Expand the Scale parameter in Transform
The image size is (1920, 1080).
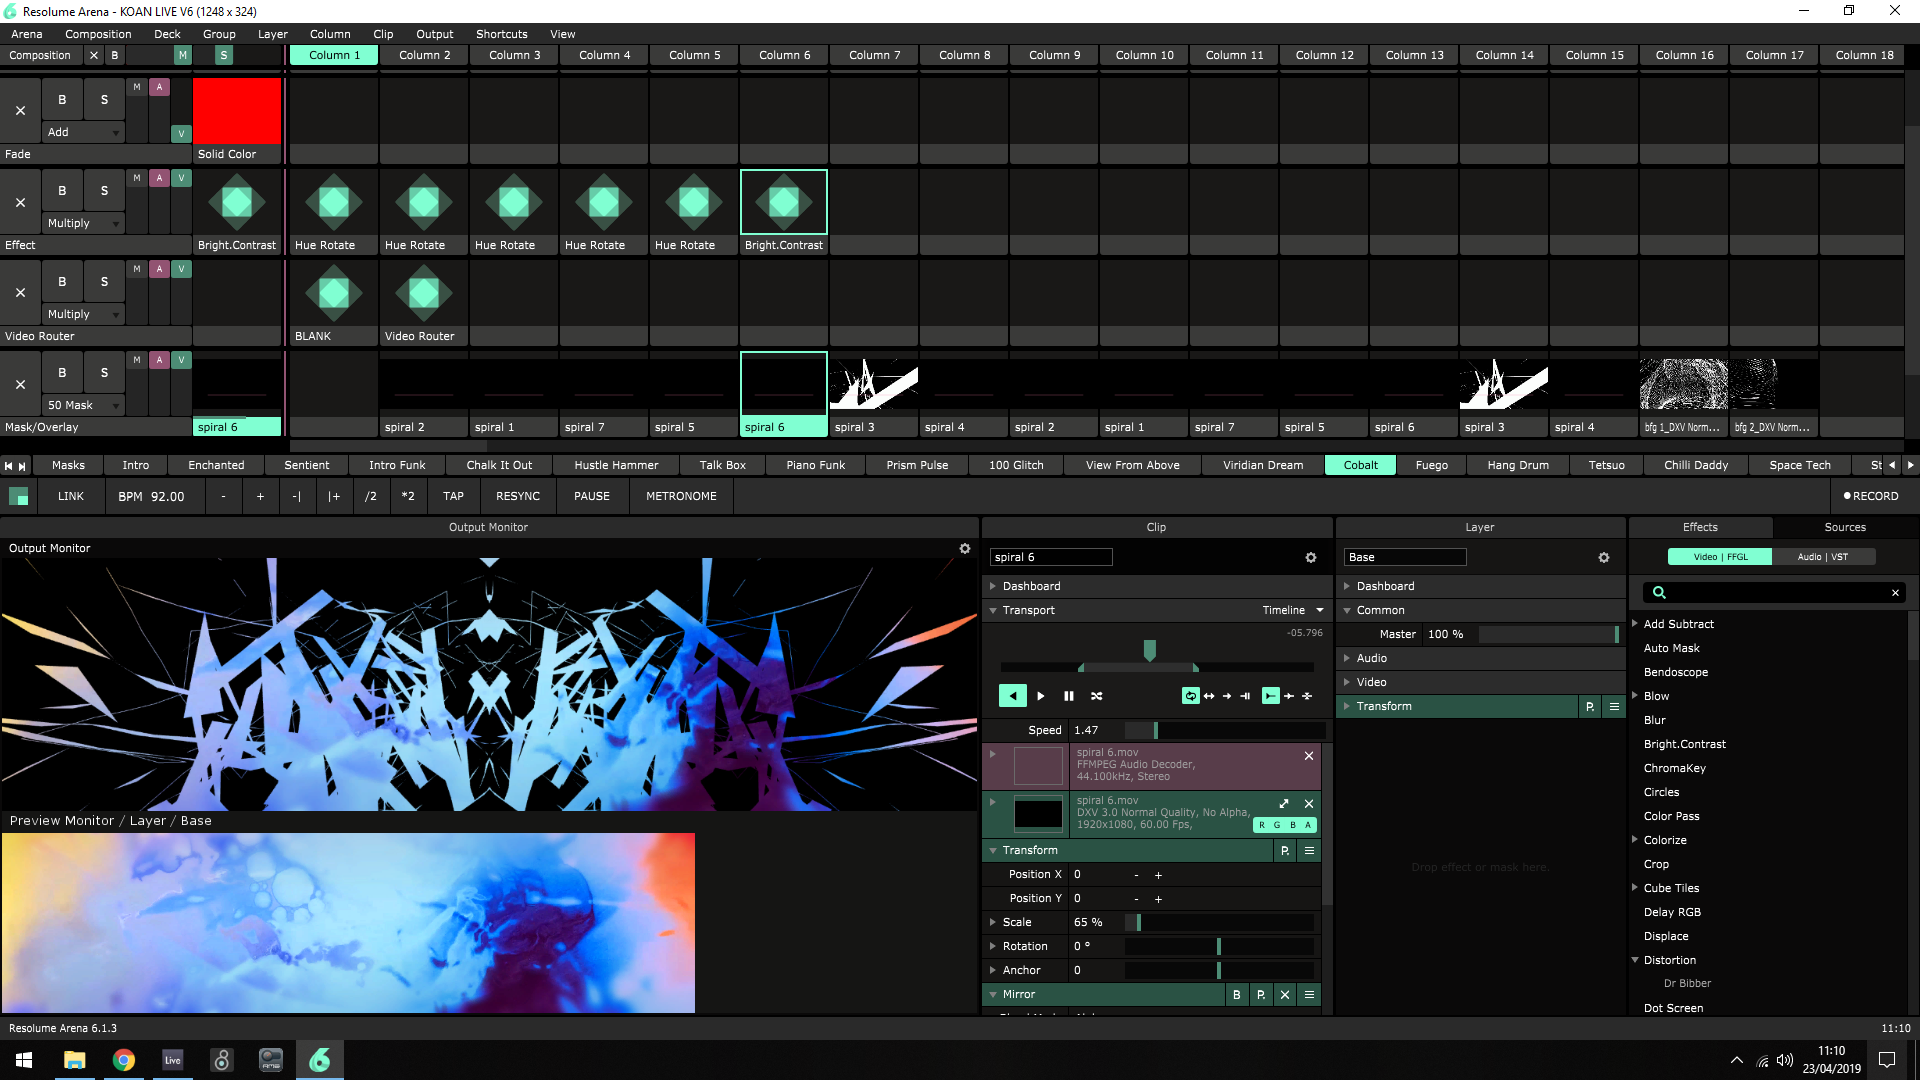993,922
